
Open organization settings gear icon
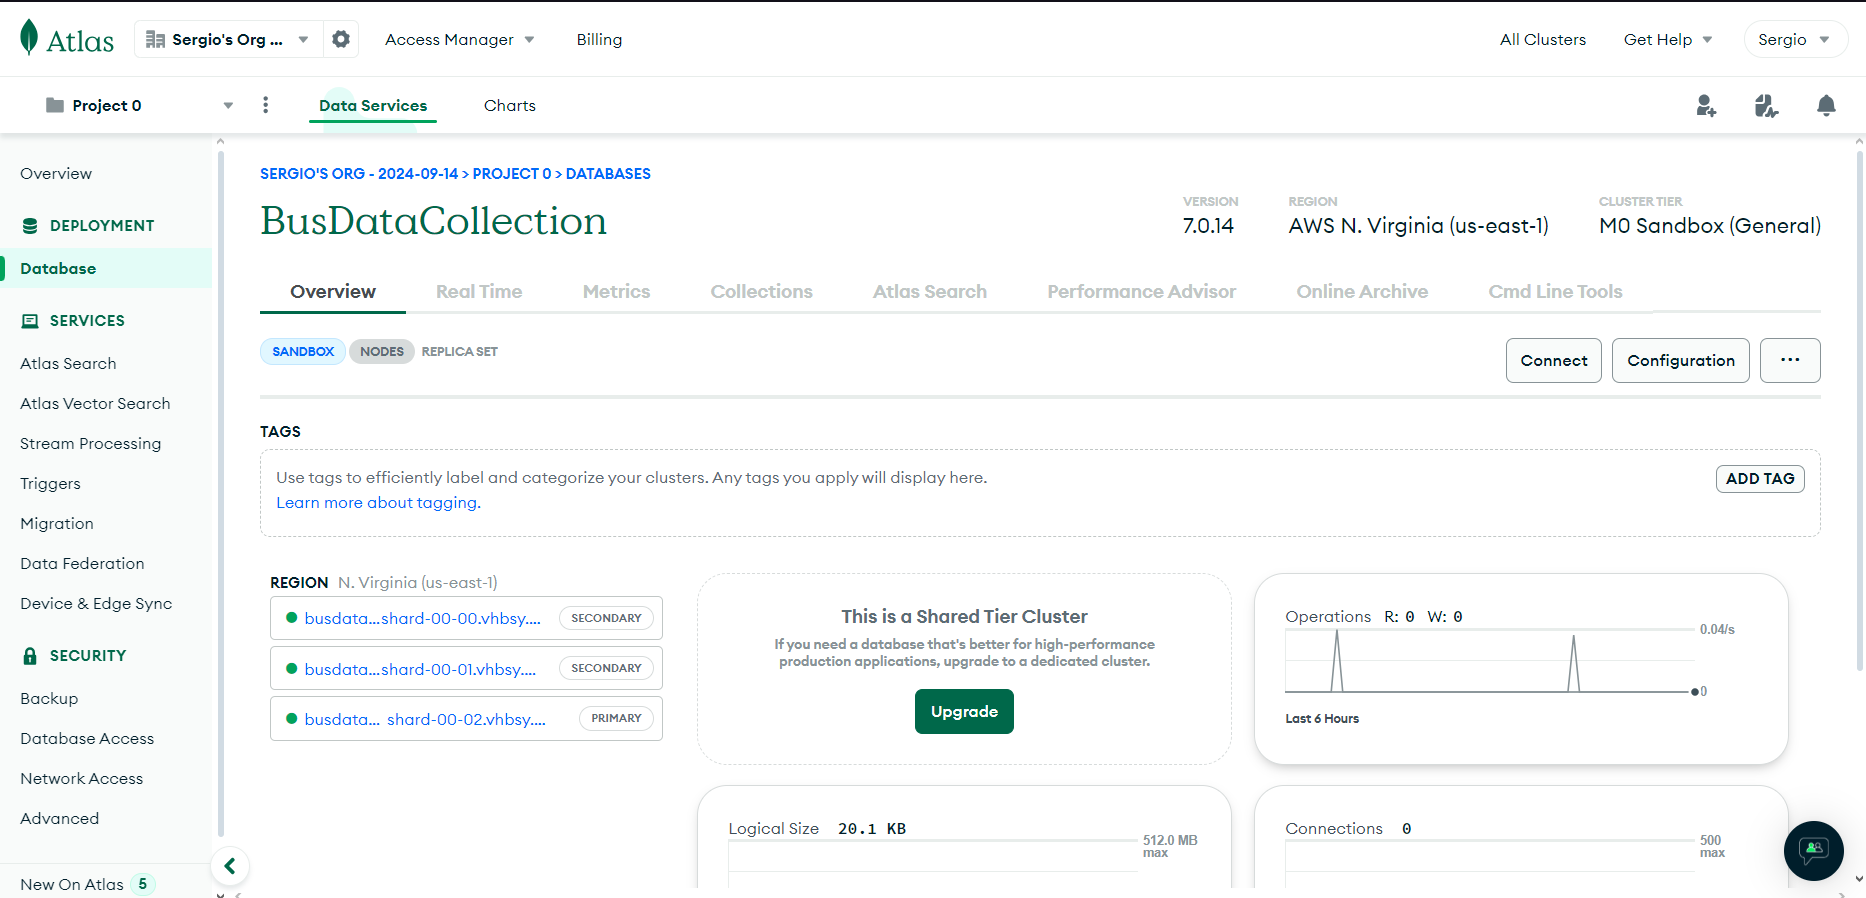[x=341, y=39]
